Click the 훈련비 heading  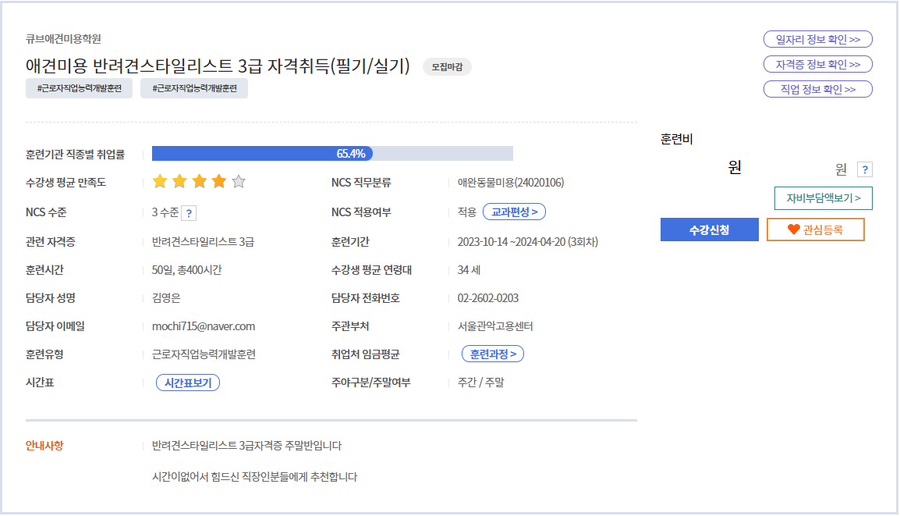point(676,139)
